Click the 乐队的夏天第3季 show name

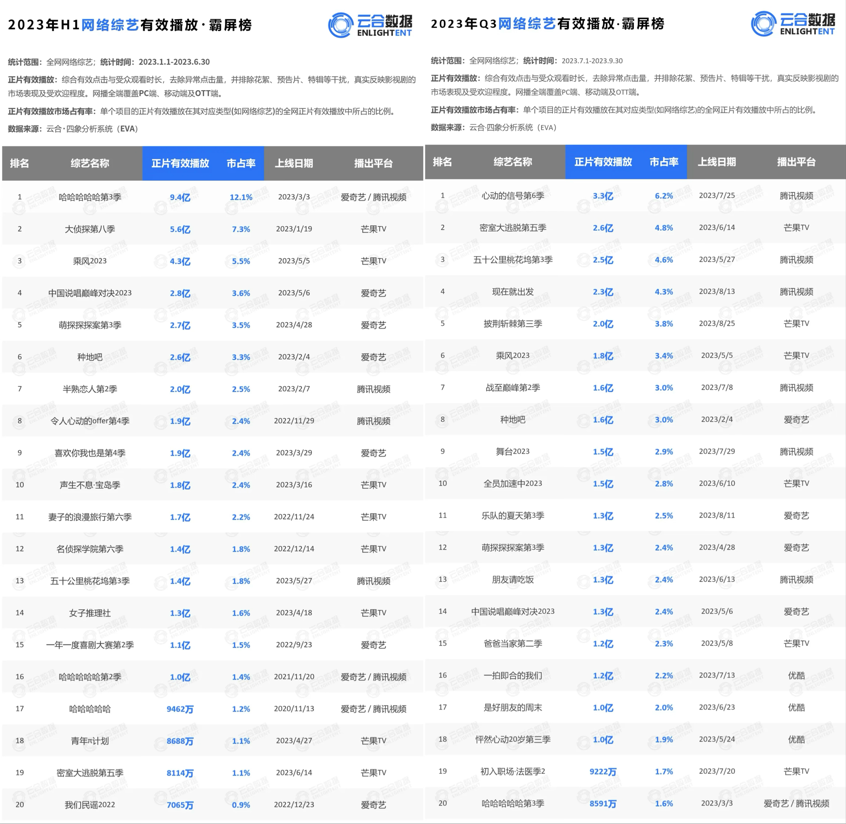click(513, 516)
